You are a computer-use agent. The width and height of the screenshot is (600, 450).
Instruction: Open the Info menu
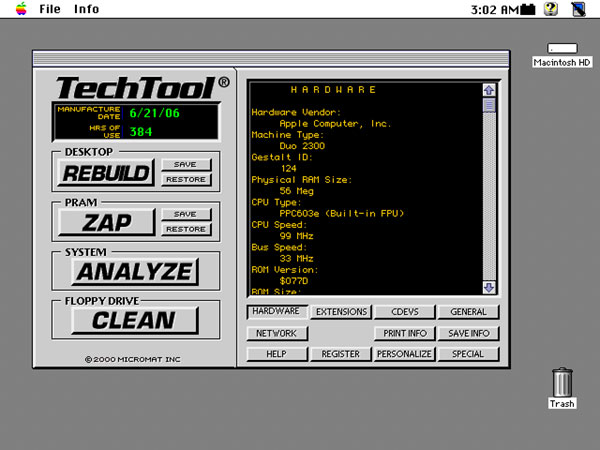[87, 9]
